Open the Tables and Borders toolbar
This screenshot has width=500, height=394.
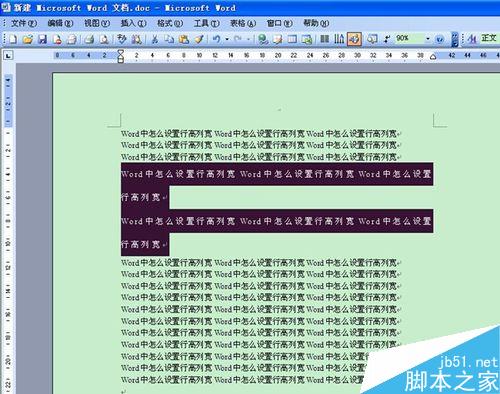[x=277, y=39]
